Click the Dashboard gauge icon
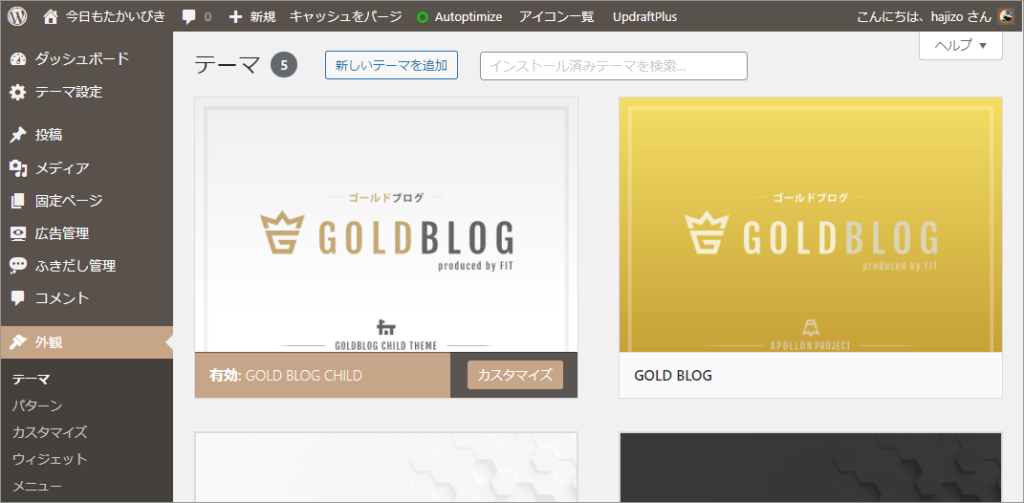This screenshot has height=503, width=1024. [18, 59]
